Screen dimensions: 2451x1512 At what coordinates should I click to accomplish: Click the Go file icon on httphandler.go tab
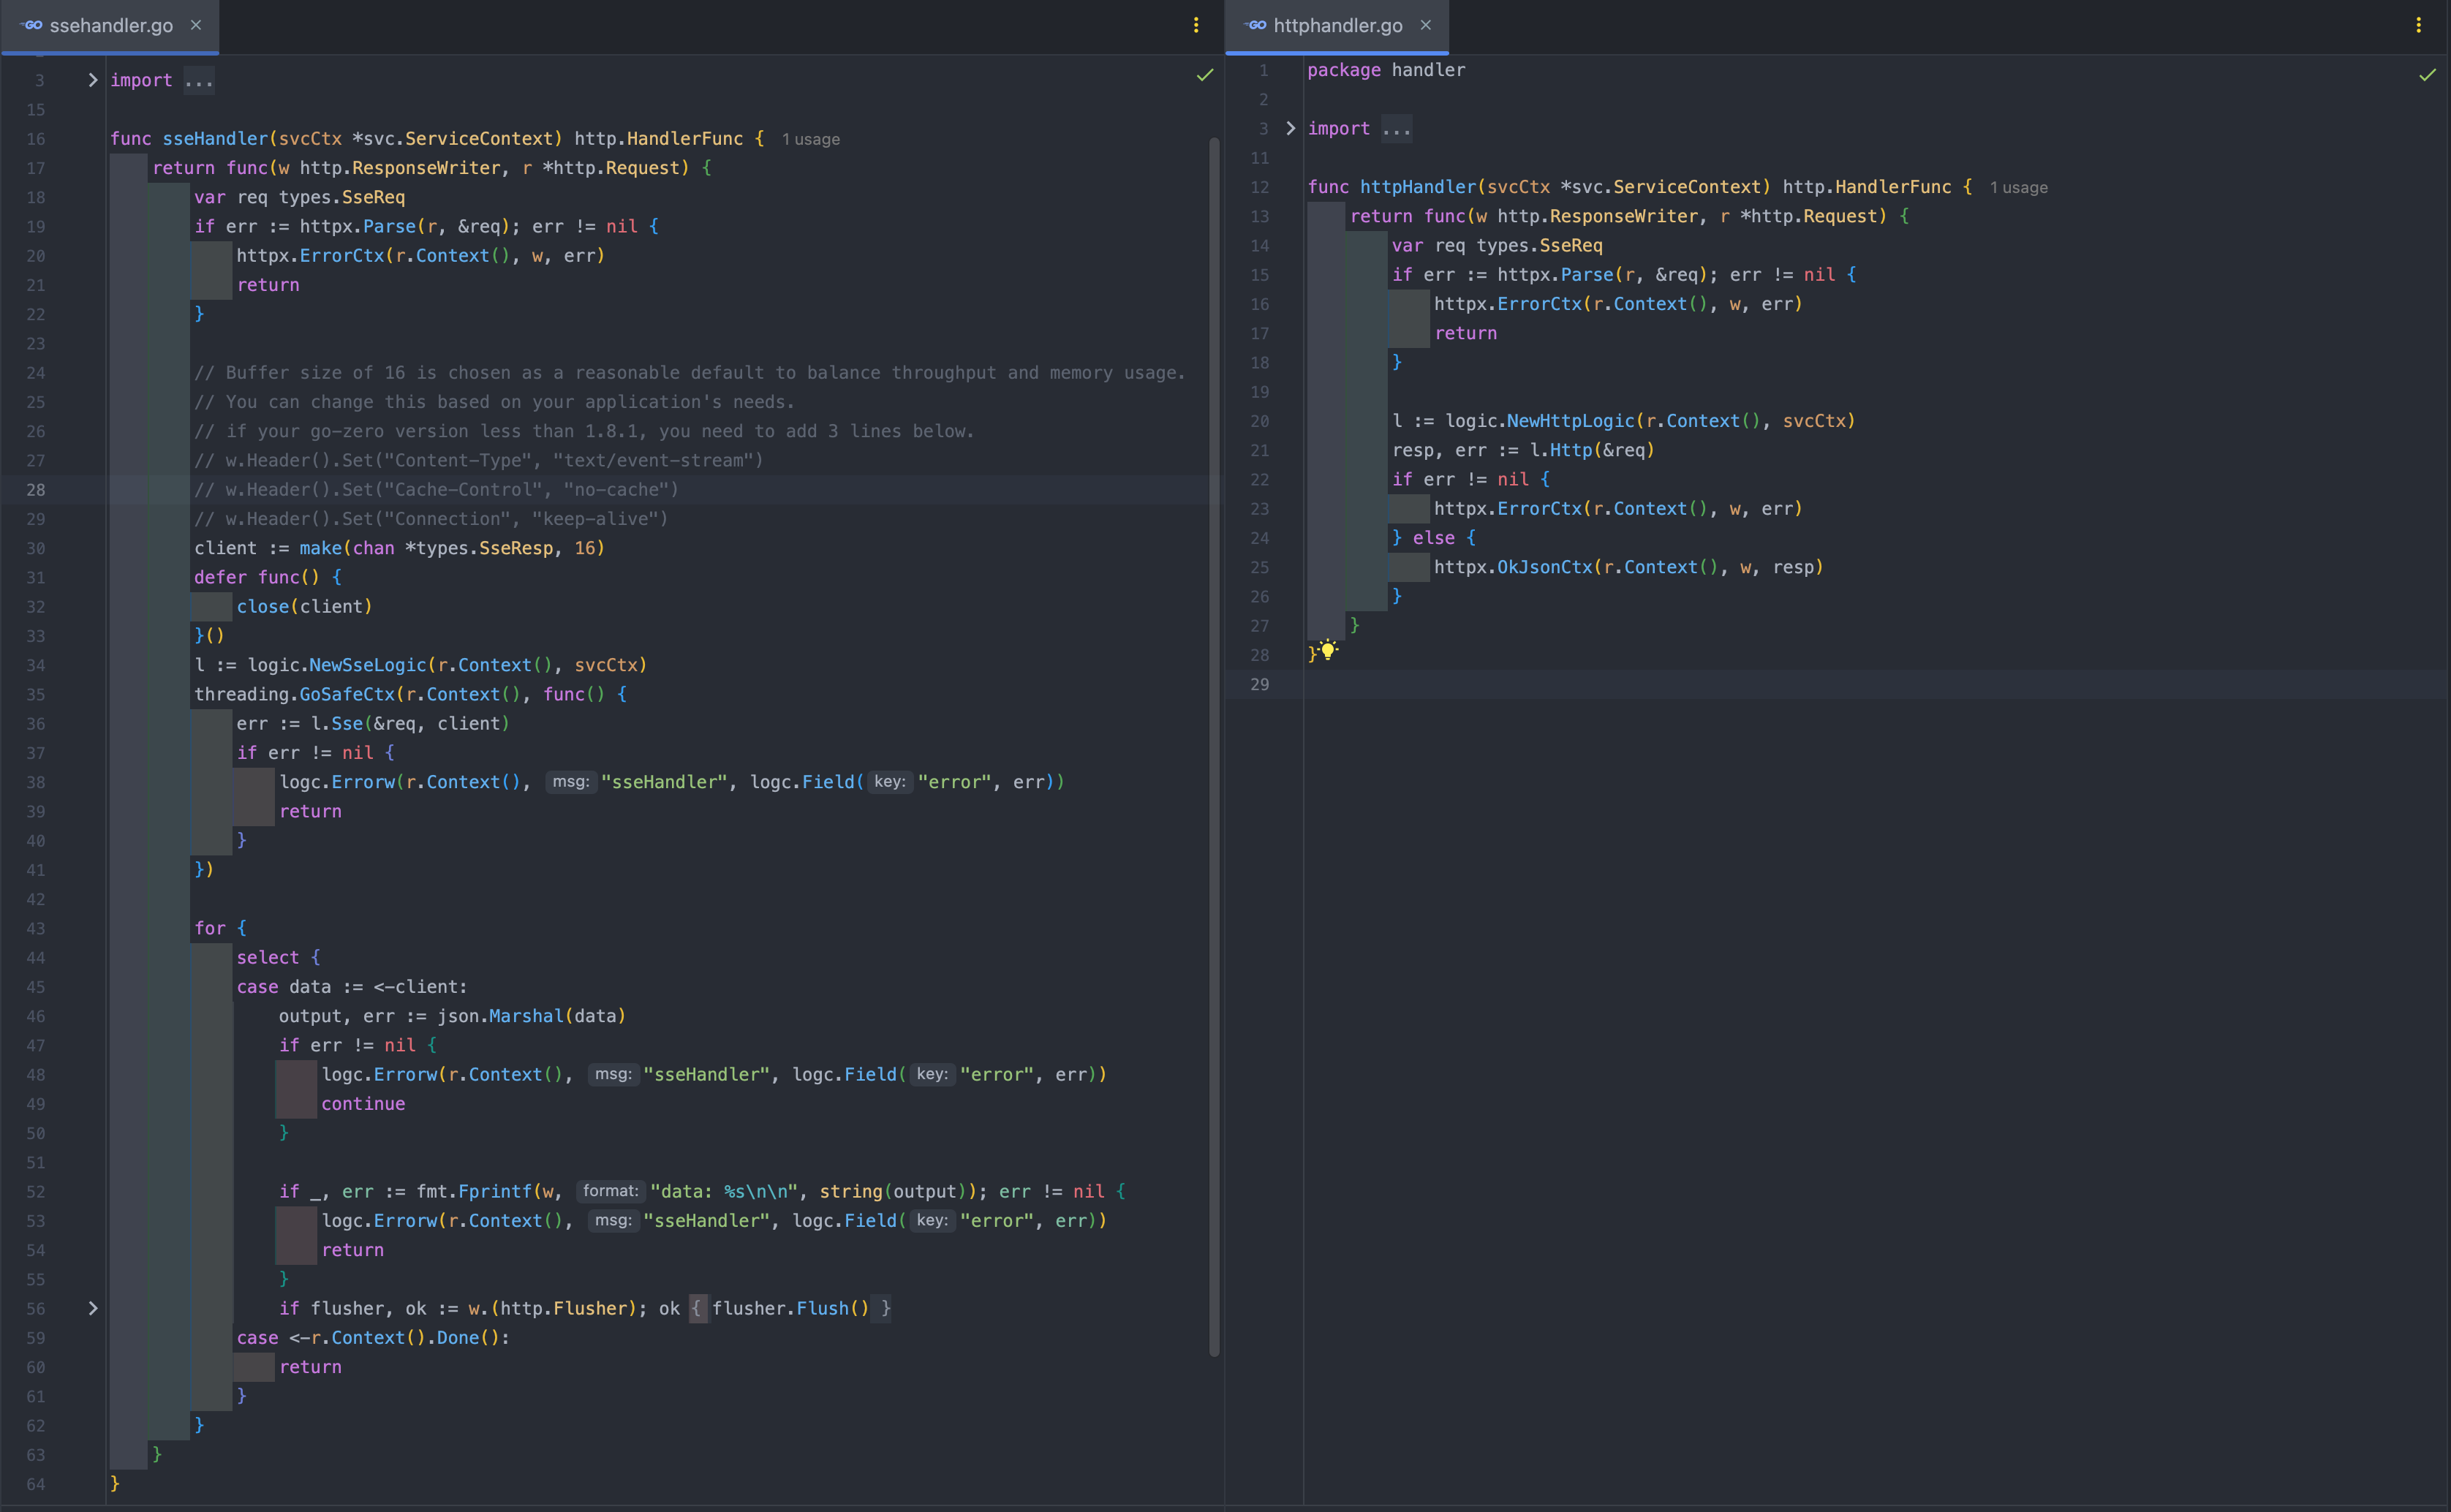(1256, 25)
